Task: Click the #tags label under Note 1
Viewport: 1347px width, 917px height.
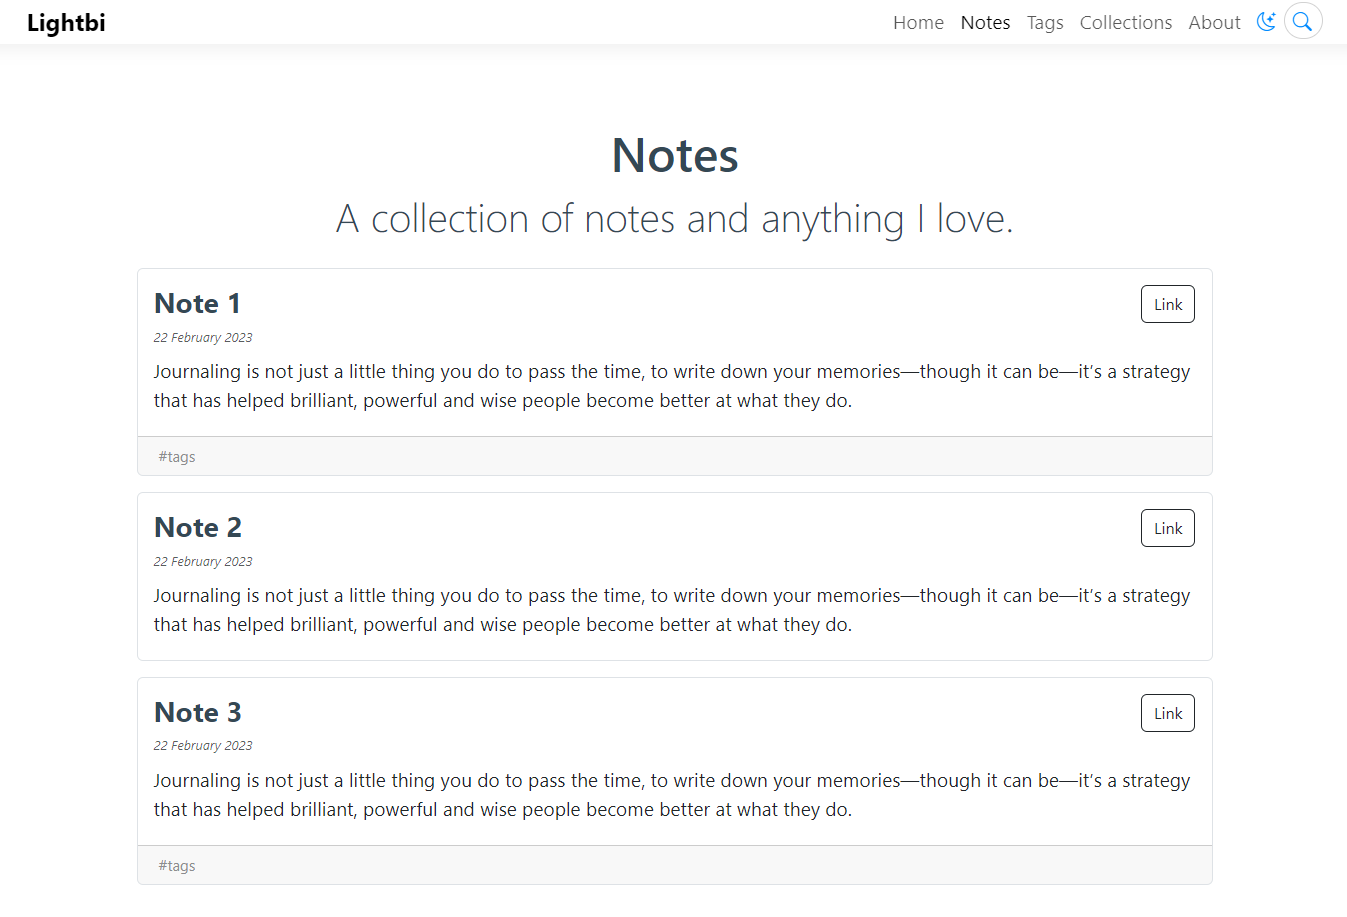Action: tap(177, 457)
